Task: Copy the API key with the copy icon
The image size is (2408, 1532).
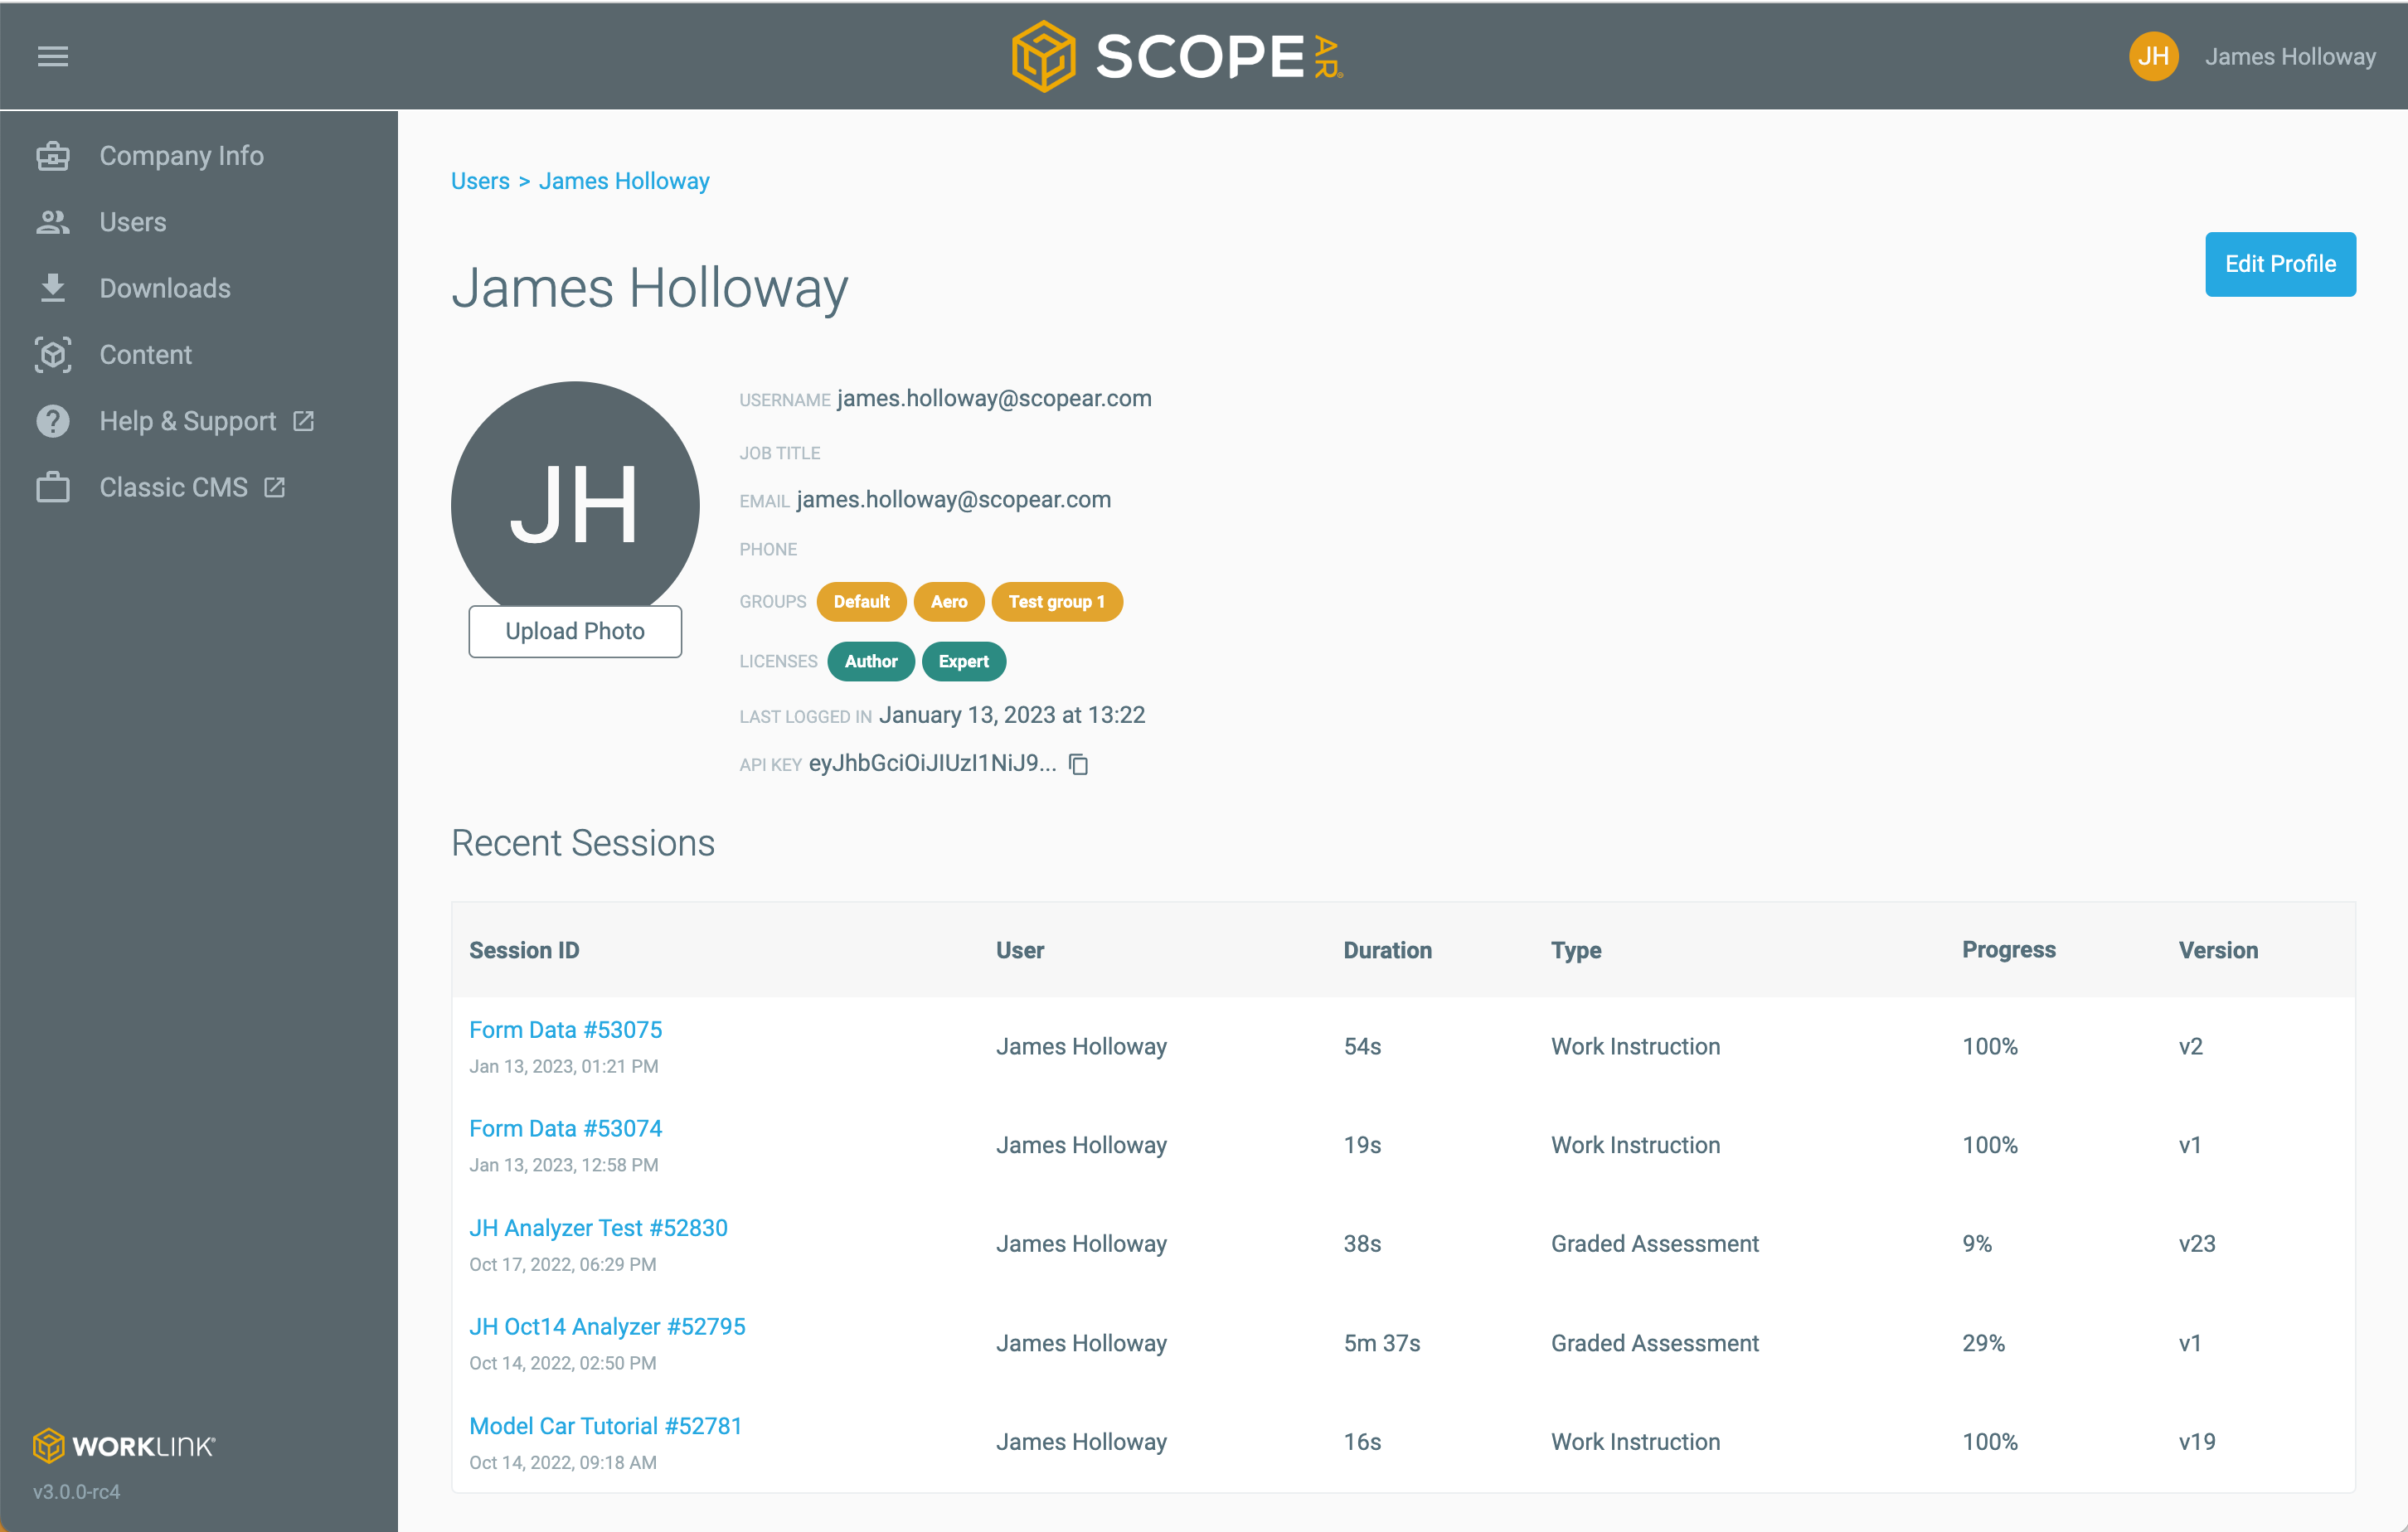Action: (x=1079, y=764)
